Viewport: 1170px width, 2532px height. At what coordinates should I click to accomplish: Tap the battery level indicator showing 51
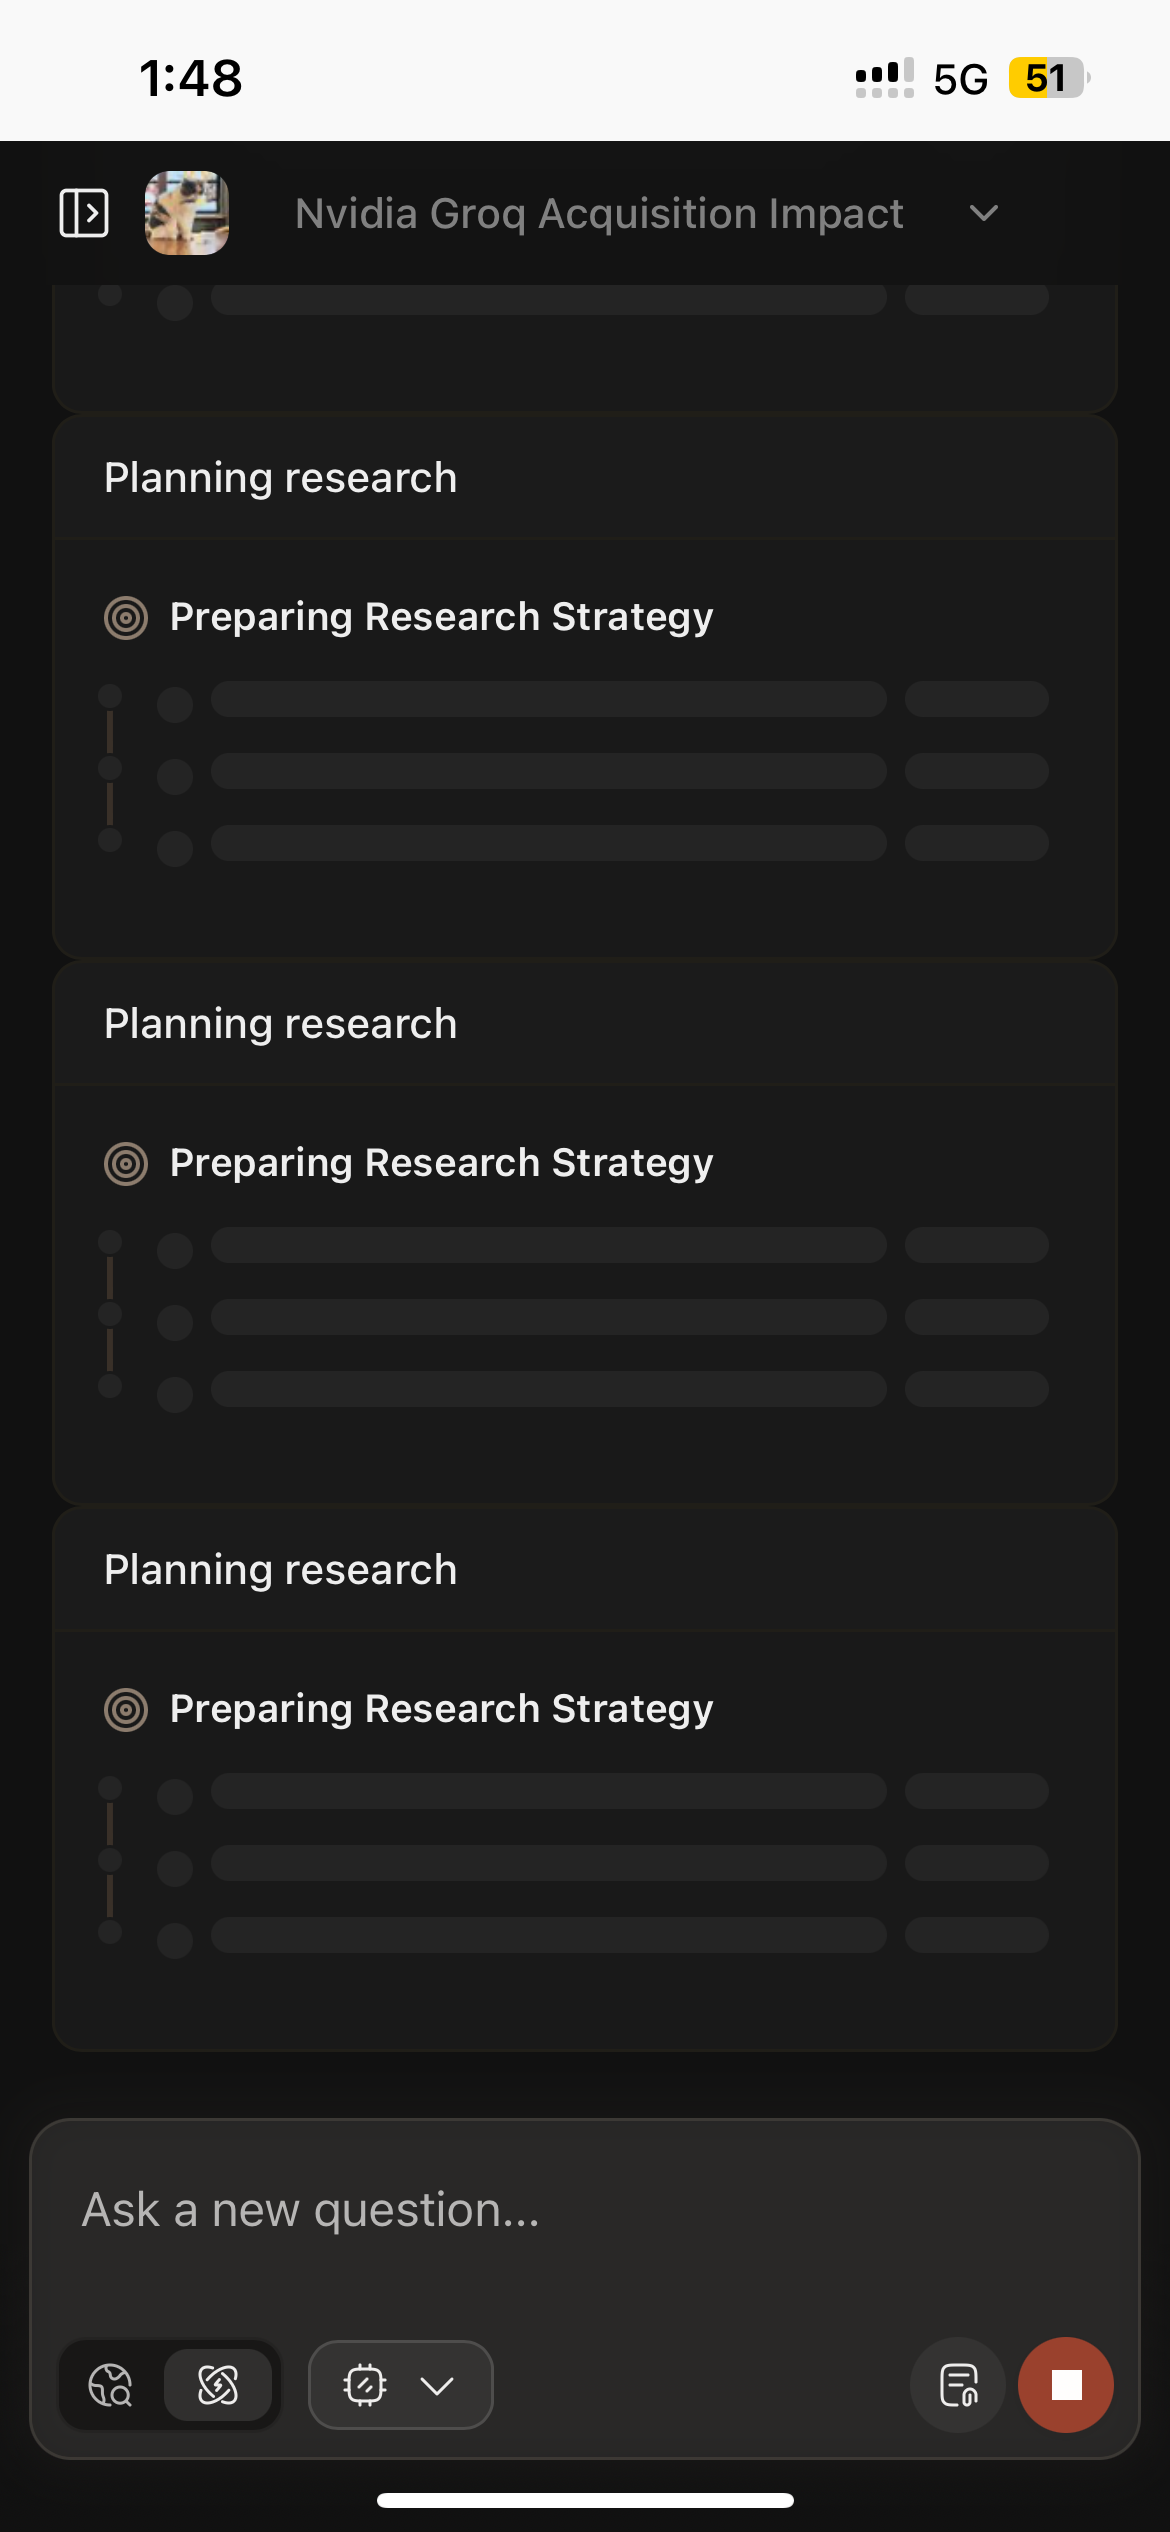pos(1047,78)
